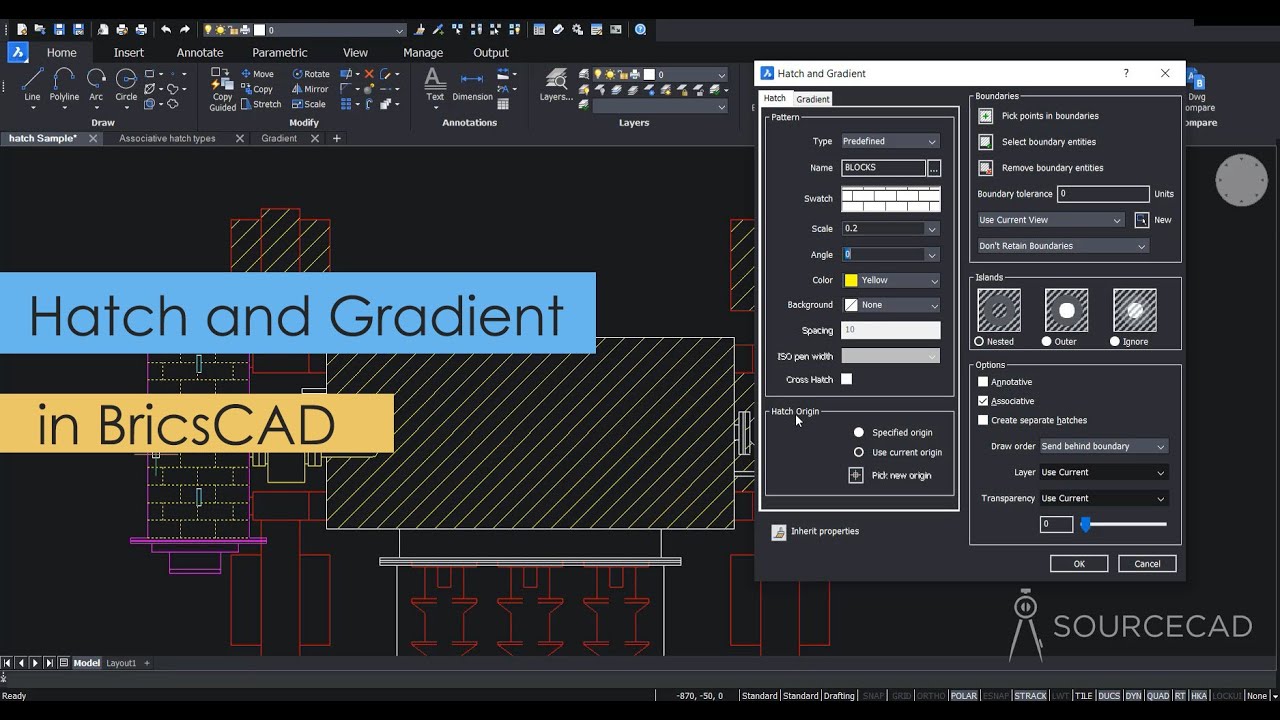The width and height of the screenshot is (1280, 720).
Task: Enable Create separate hatches checkbox
Action: pos(983,420)
